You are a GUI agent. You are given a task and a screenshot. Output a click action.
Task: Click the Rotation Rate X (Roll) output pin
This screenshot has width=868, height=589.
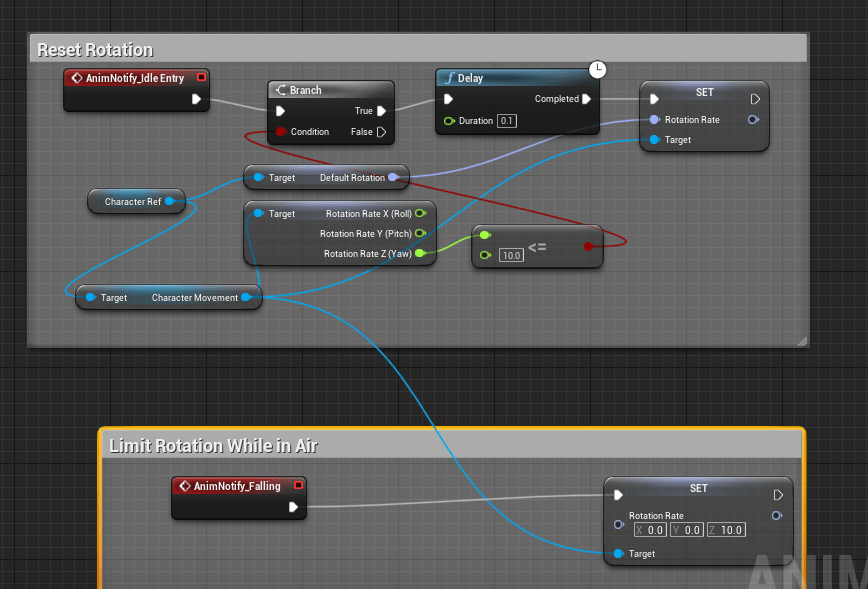[421, 213]
